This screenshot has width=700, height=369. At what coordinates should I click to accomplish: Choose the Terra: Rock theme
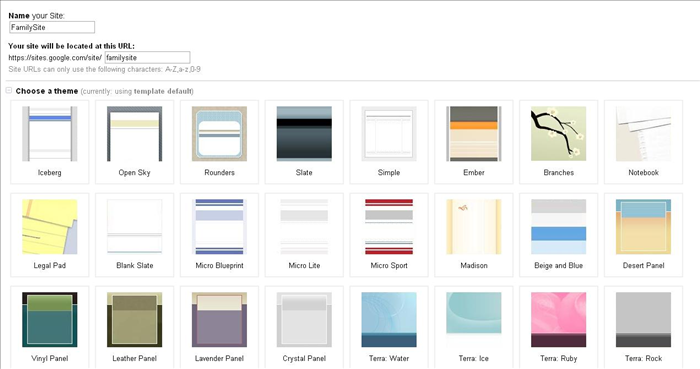tap(643, 327)
